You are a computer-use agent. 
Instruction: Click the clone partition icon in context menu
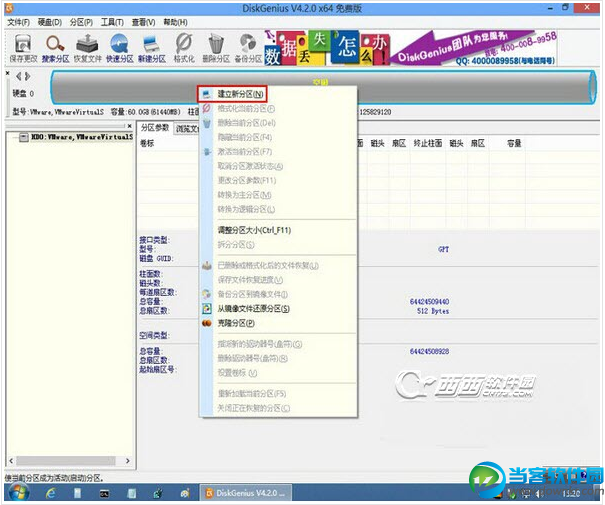click(207, 323)
